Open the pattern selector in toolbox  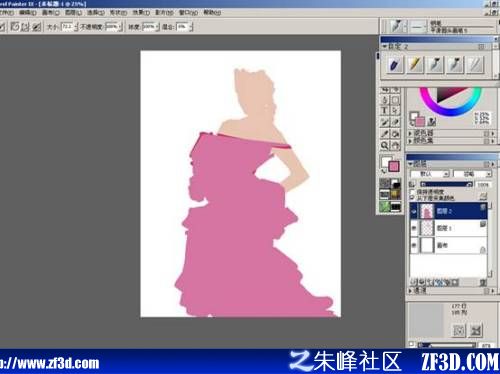385,195
